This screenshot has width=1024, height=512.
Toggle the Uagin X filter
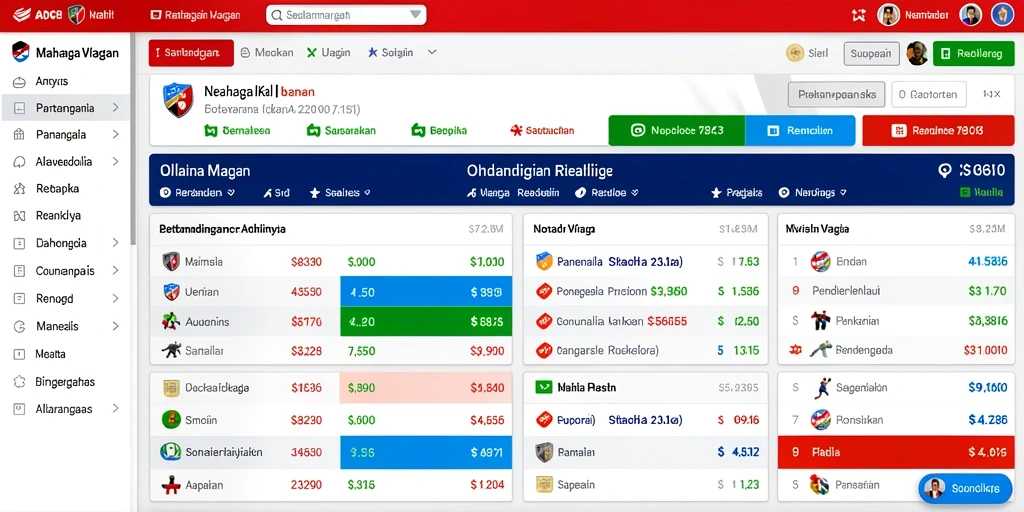click(328, 53)
